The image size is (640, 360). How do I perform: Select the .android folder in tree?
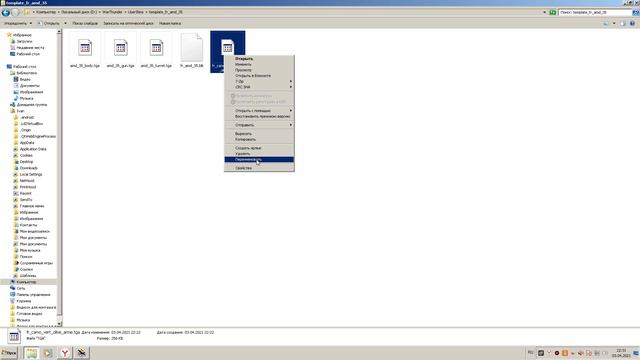coord(27,118)
